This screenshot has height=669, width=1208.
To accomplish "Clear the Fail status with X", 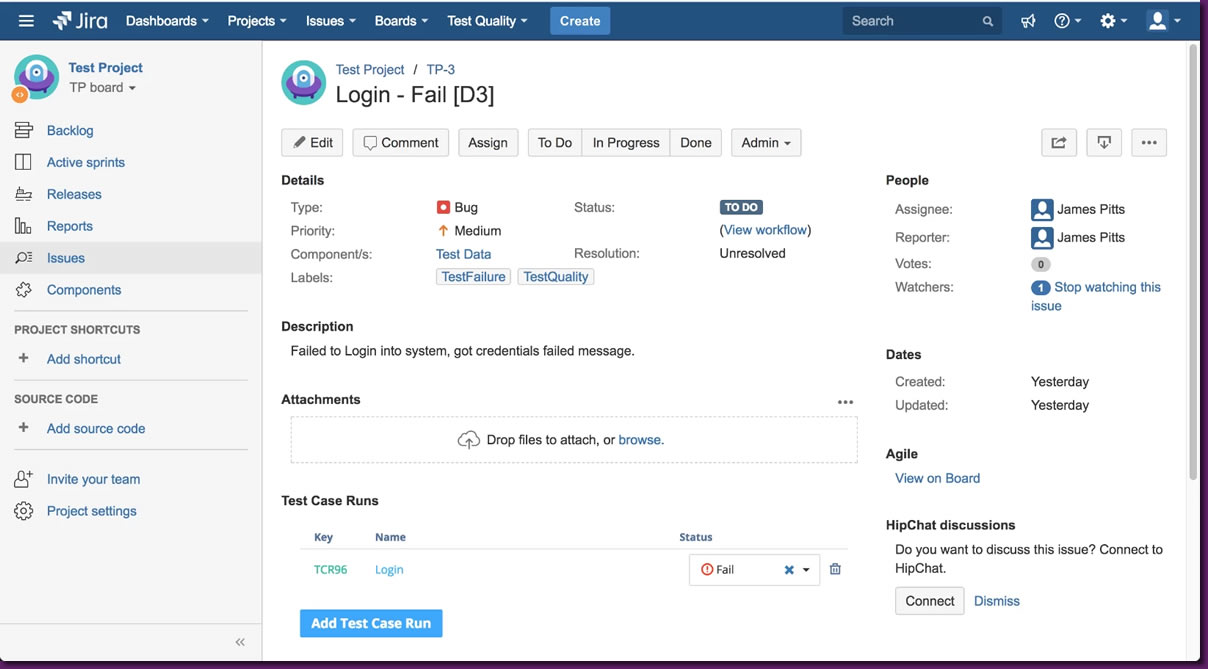I will 789,570.
